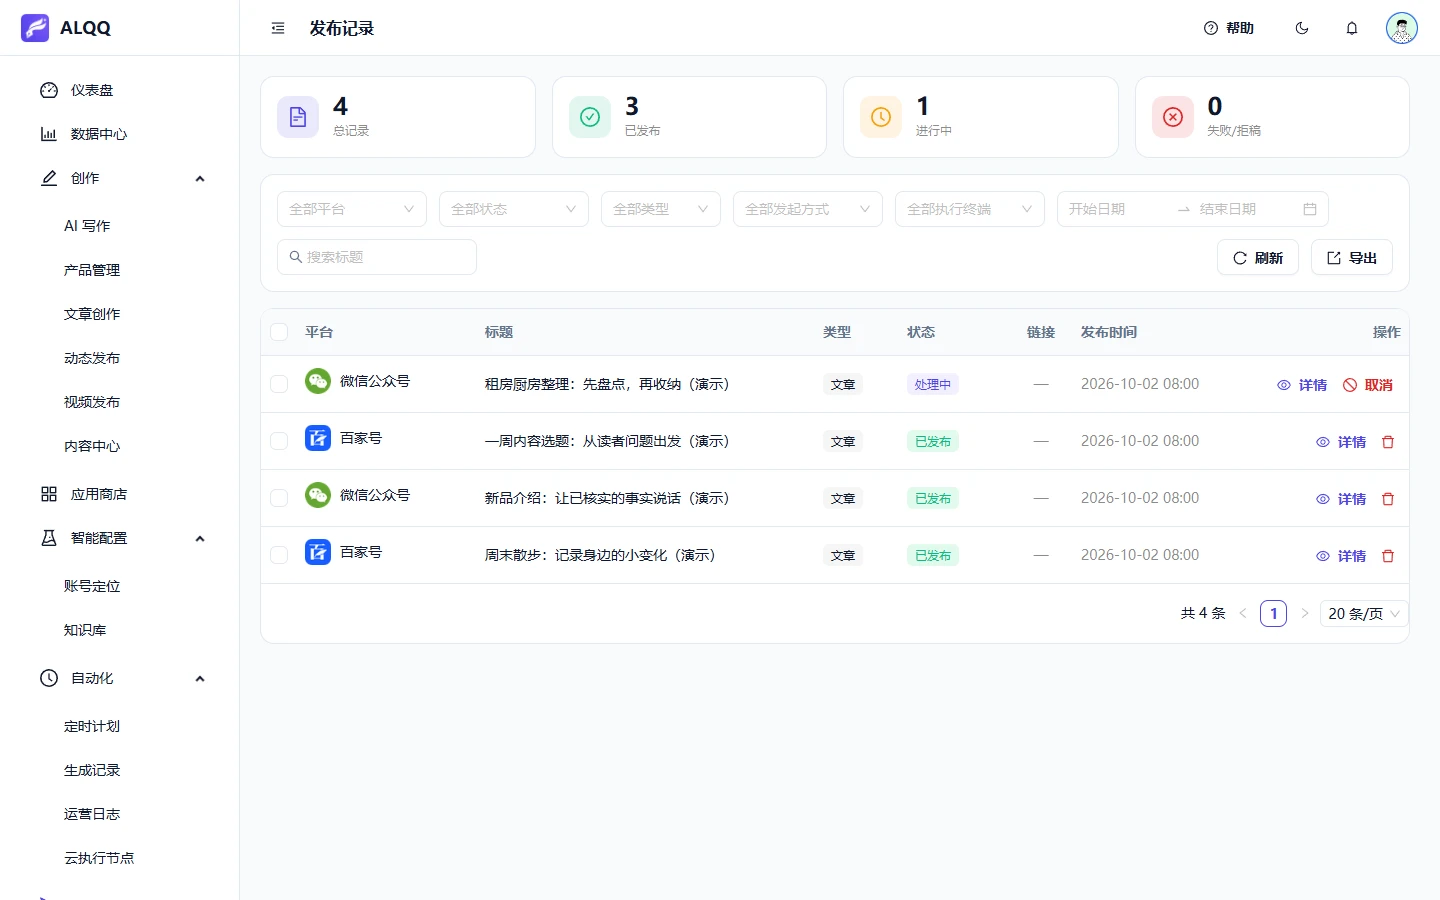Viewport: 1440px width, 900px height.
Task: Change the 20 条/页 page size
Action: click(1364, 614)
